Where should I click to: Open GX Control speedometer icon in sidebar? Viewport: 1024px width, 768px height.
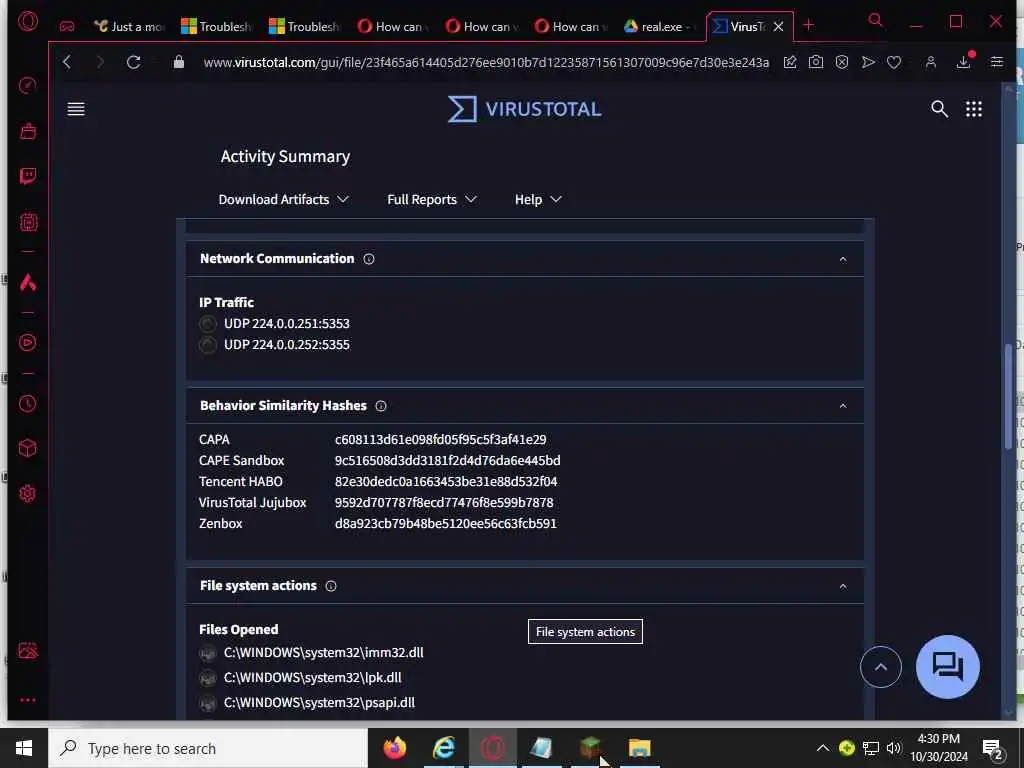tap(28, 86)
